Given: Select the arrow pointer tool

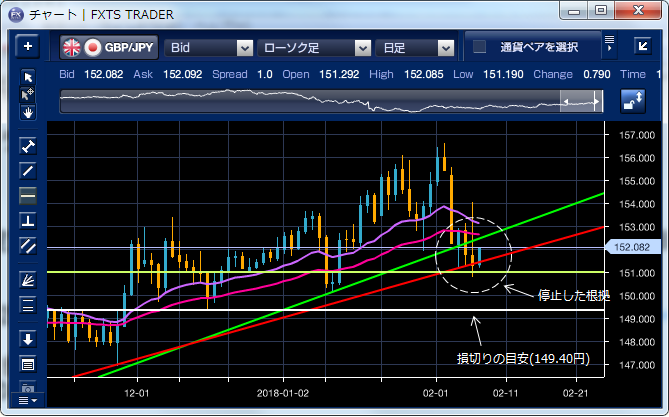Looking at the screenshot, I should point(28,77).
